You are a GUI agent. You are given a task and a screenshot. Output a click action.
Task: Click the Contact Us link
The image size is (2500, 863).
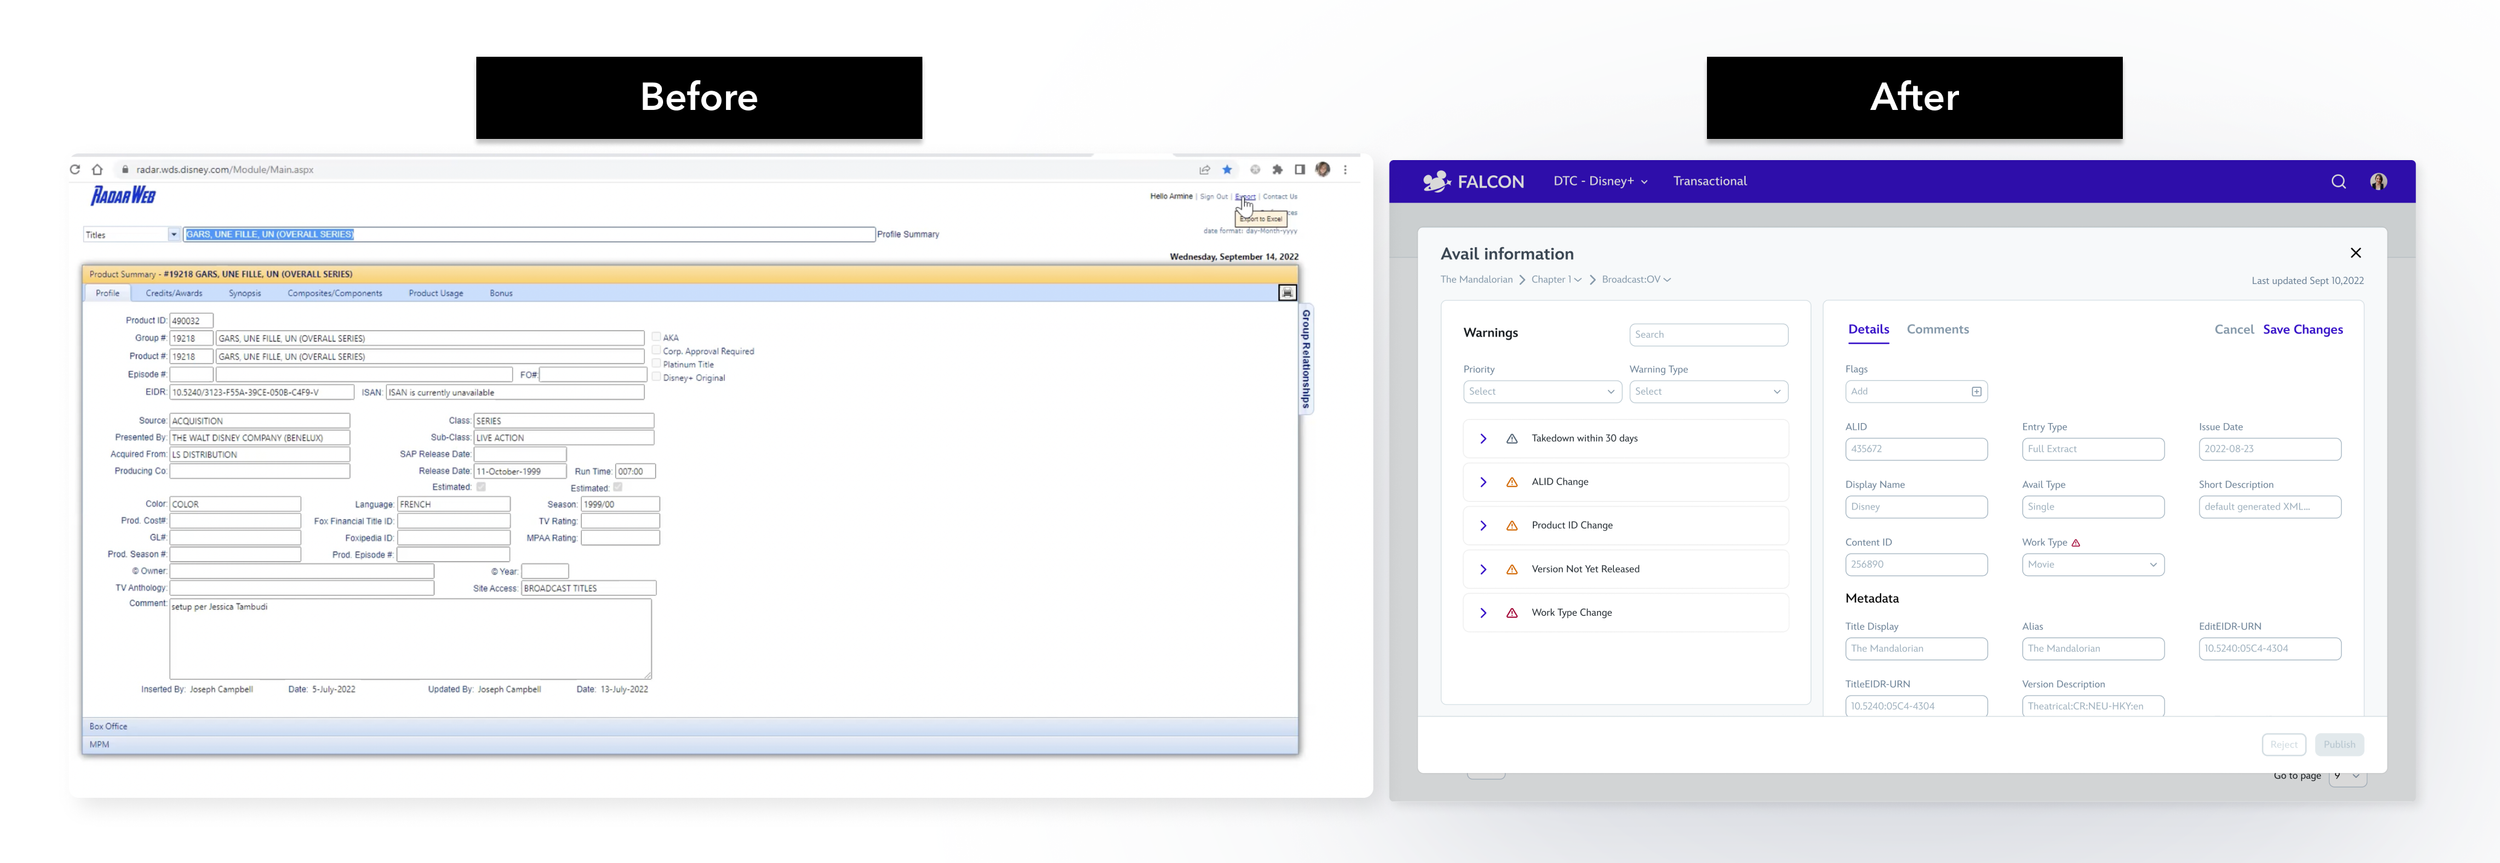(x=1280, y=197)
